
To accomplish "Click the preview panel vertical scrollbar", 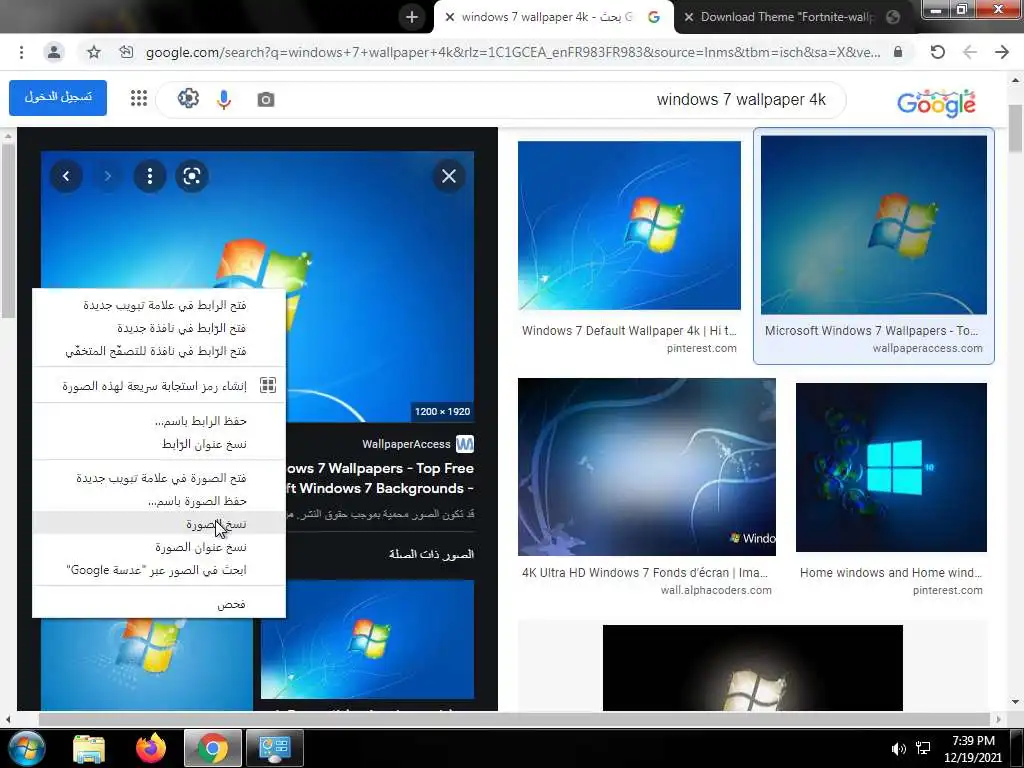I will pos(8,230).
